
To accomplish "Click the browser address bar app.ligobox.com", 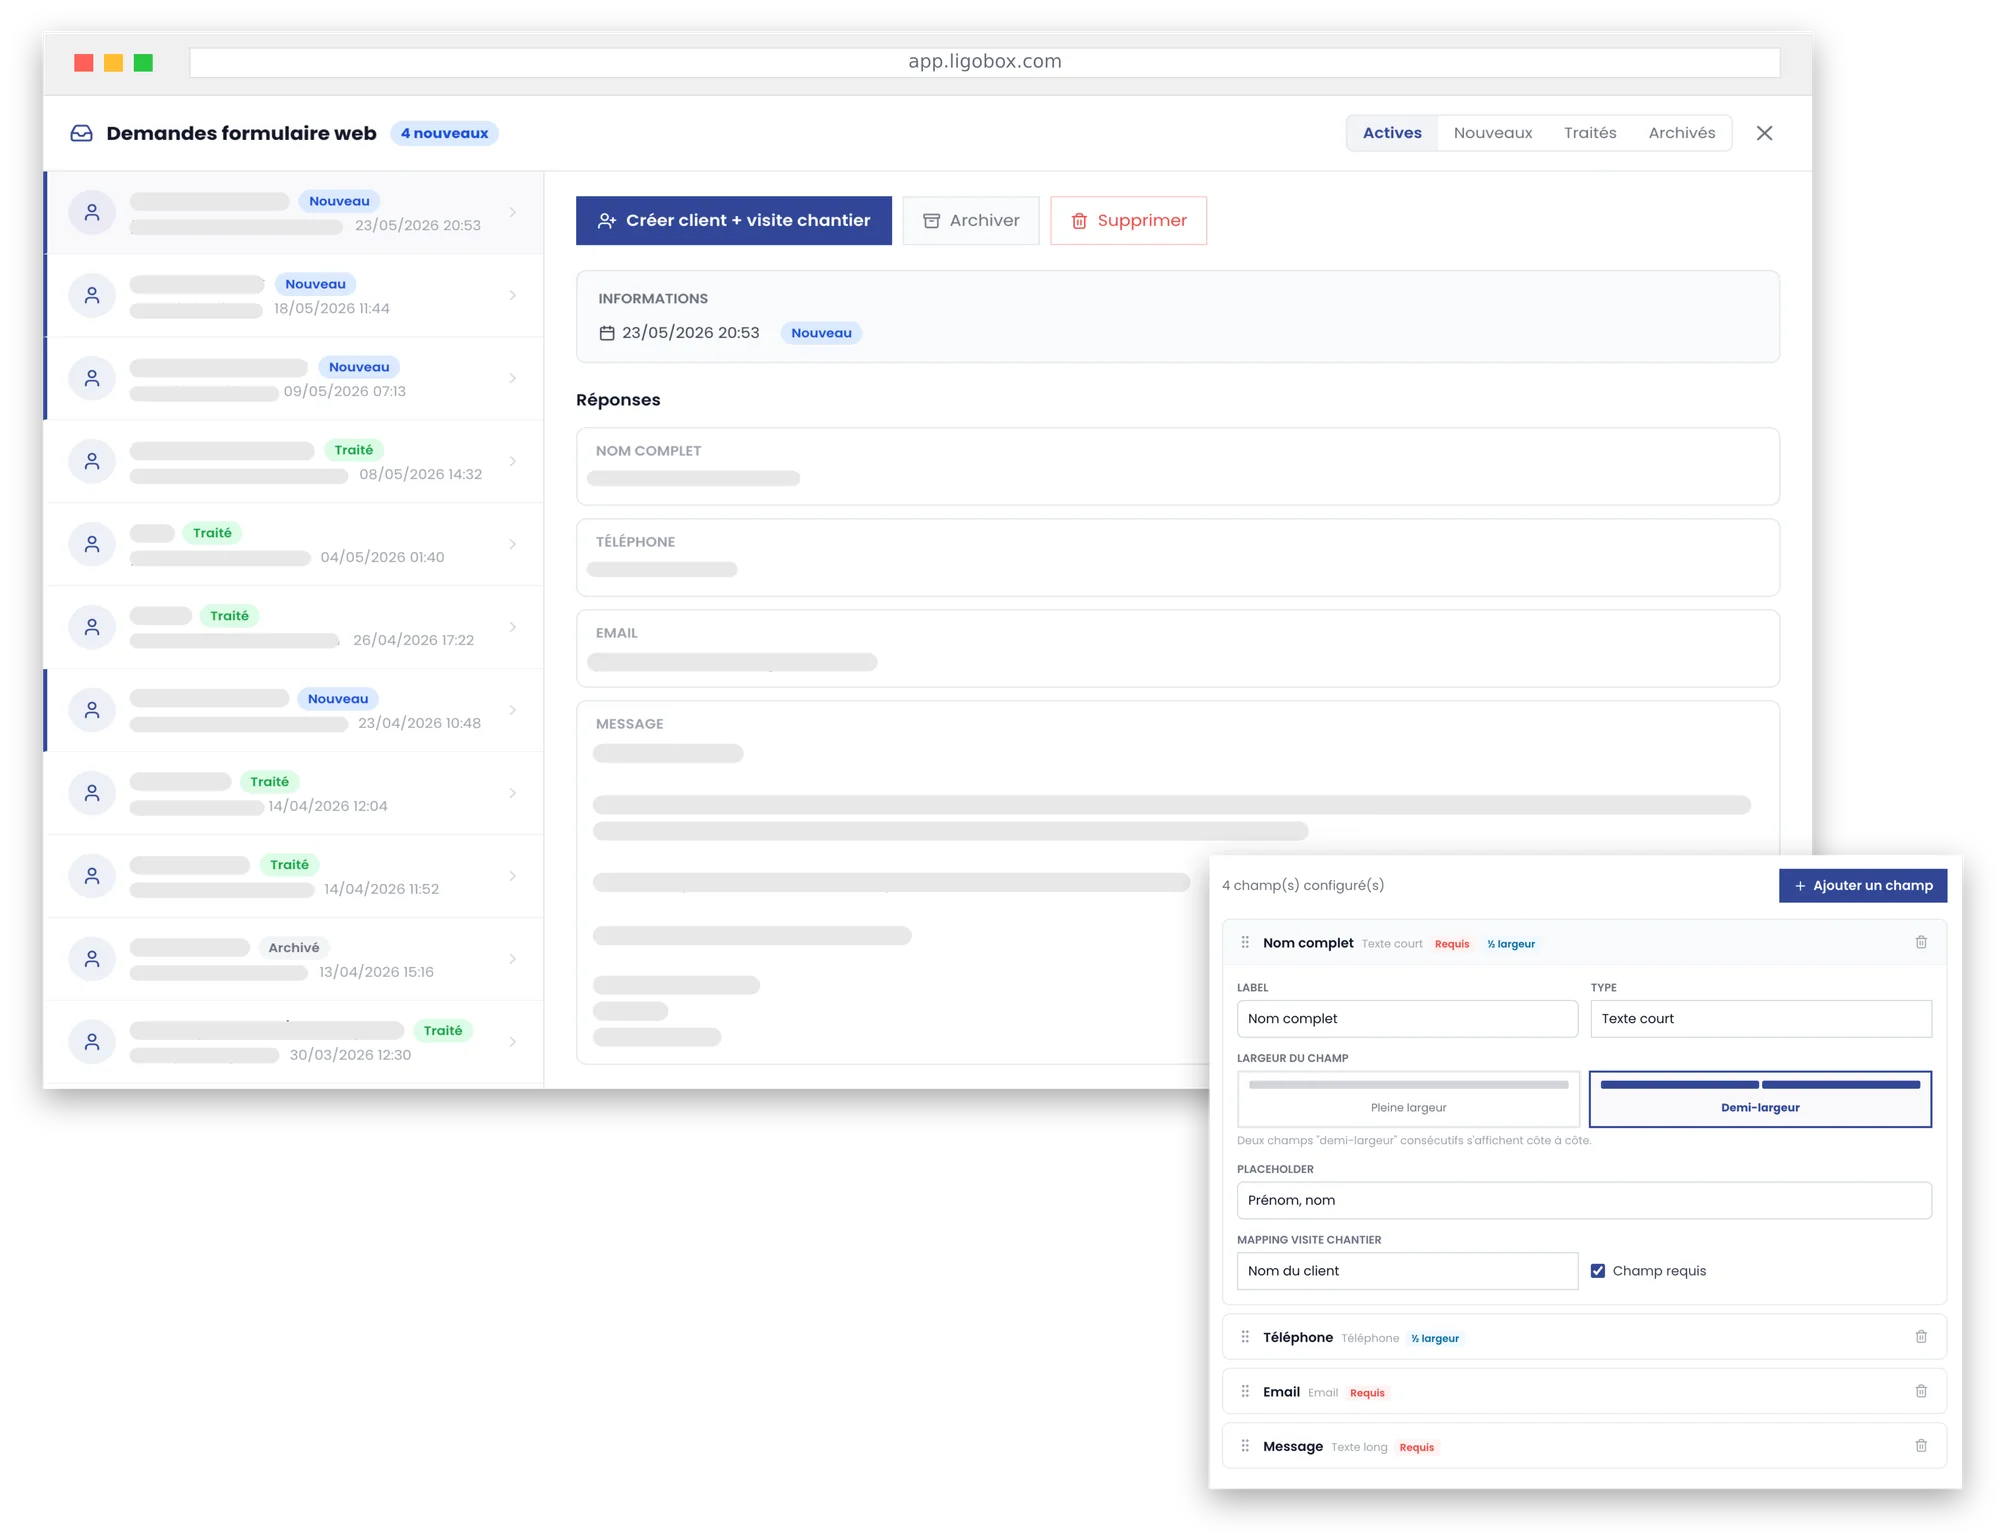I will 985,62.
